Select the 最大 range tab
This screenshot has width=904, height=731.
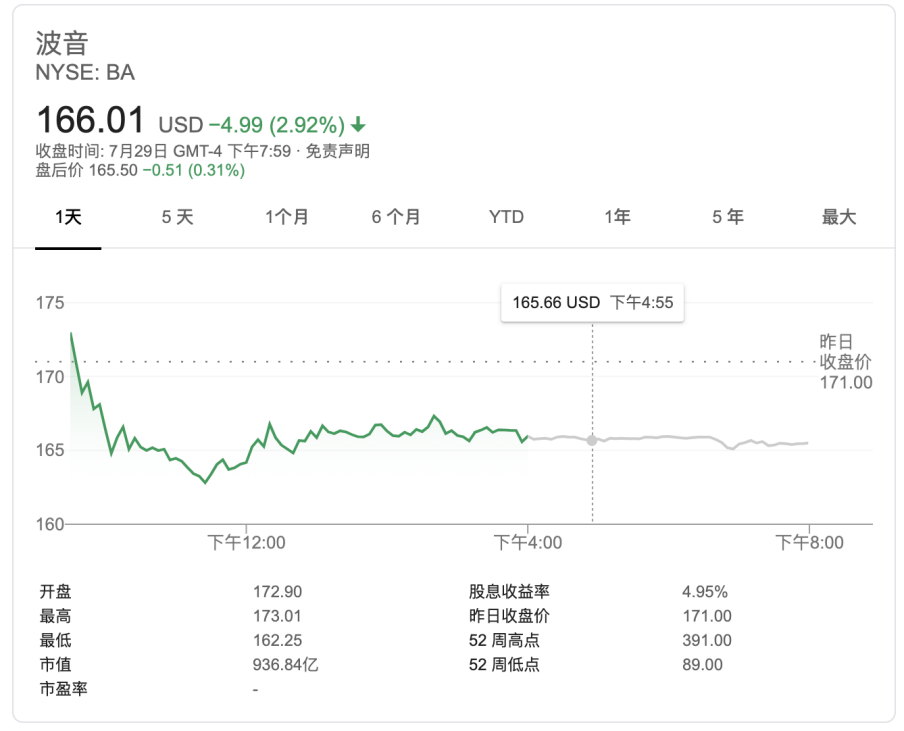[x=839, y=217]
